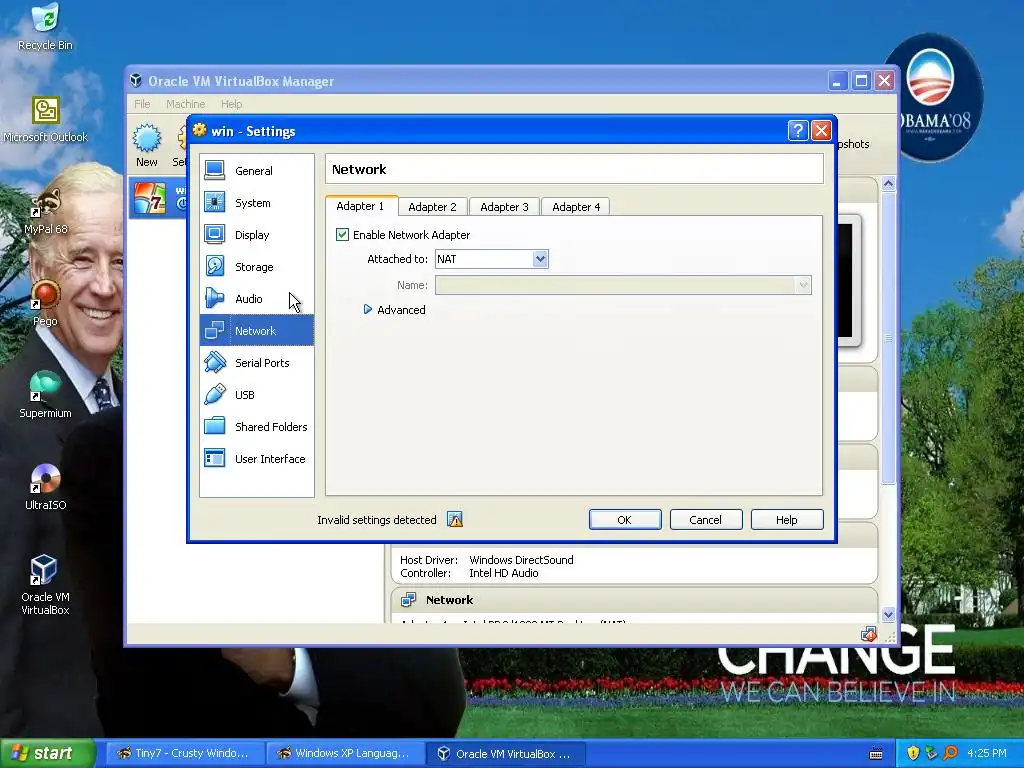Open the Help menu in VirtualBox Manager

click(231, 104)
